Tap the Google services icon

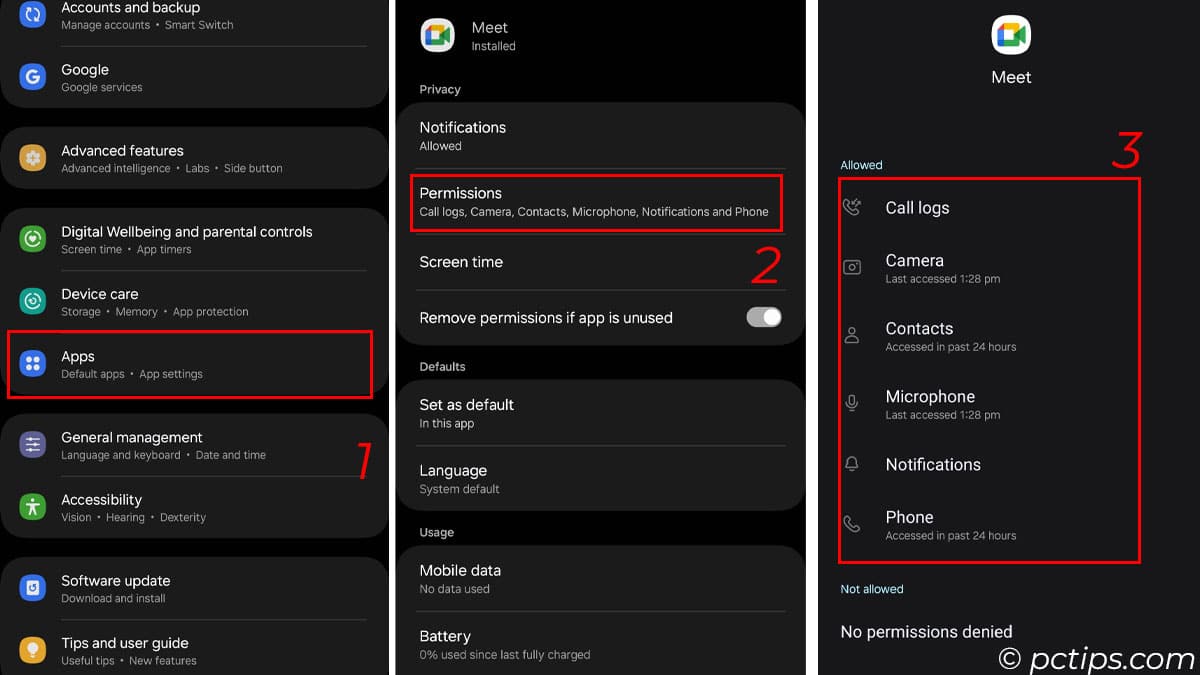tap(33, 77)
